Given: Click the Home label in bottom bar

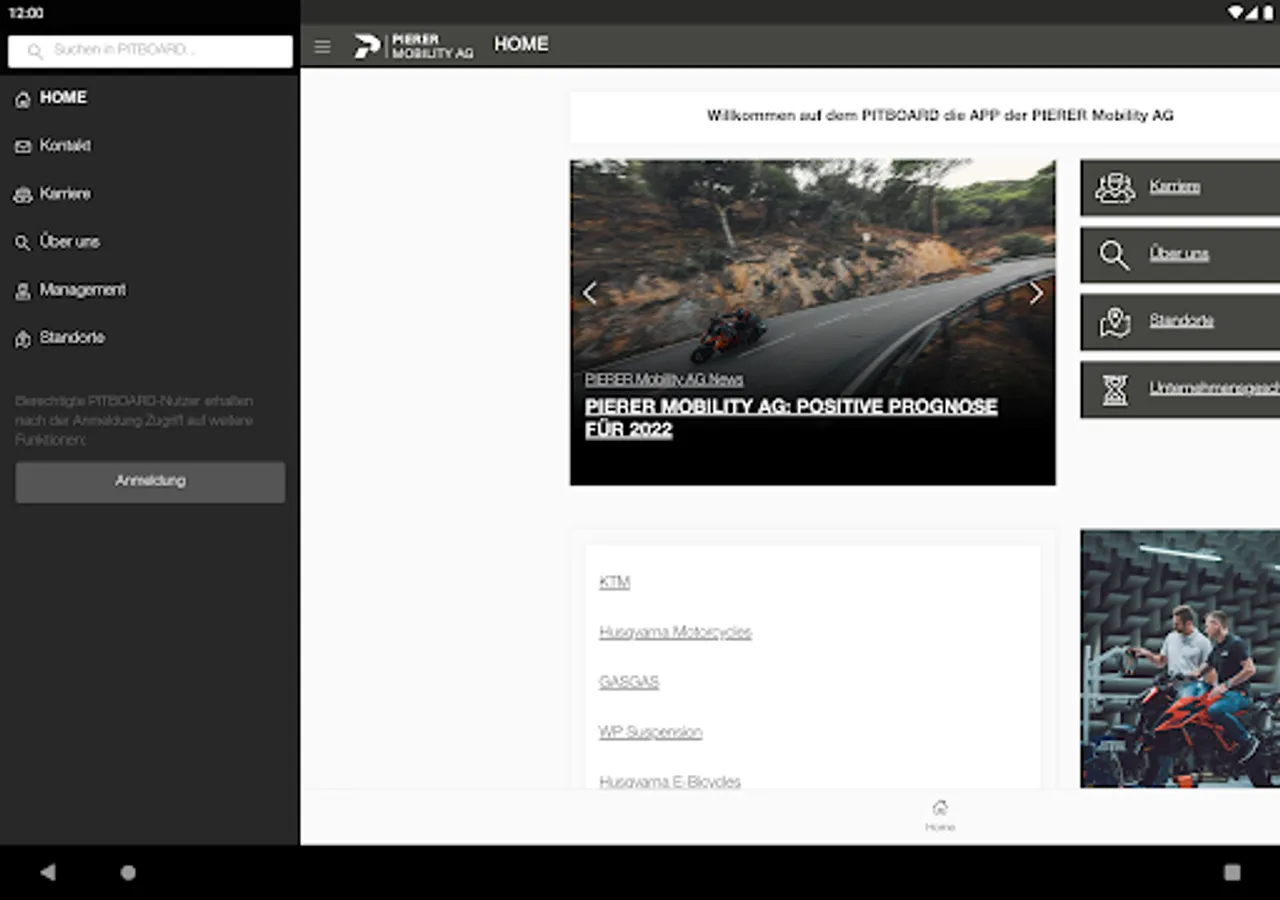Looking at the screenshot, I should click(x=940, y=828).
